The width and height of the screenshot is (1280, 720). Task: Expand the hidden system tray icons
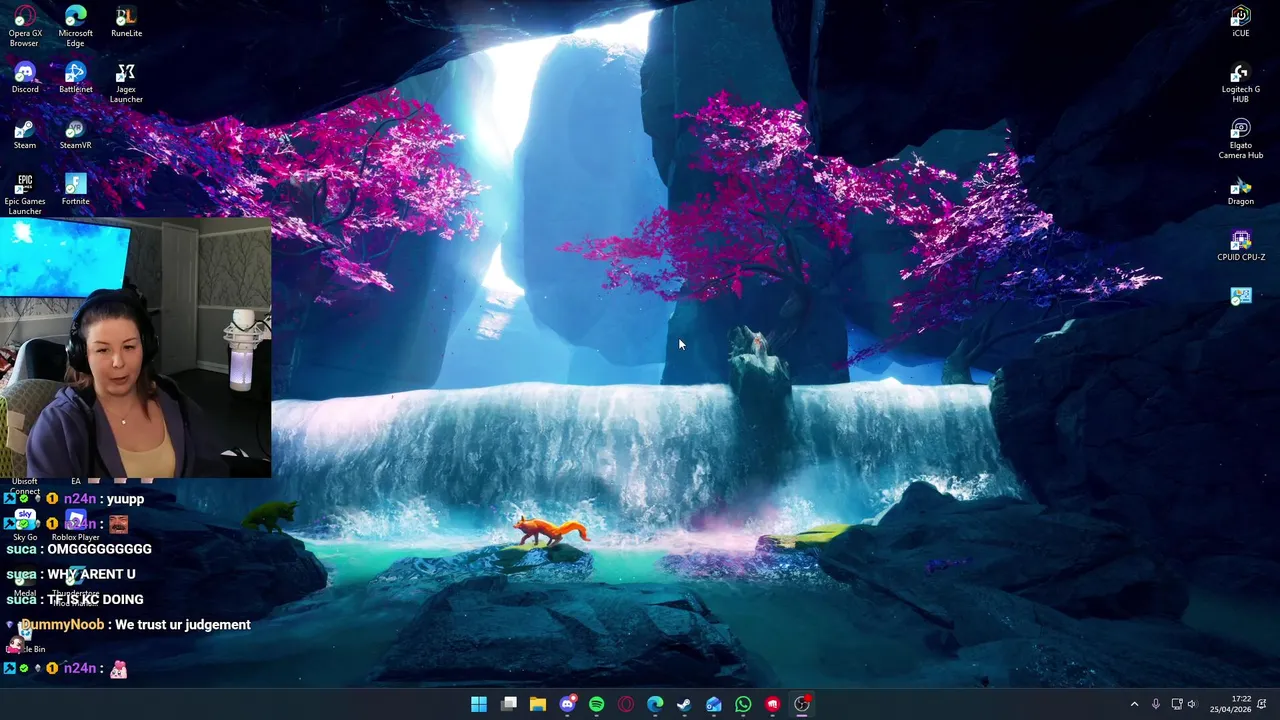pyautogui.click(x=1134, y=704)
